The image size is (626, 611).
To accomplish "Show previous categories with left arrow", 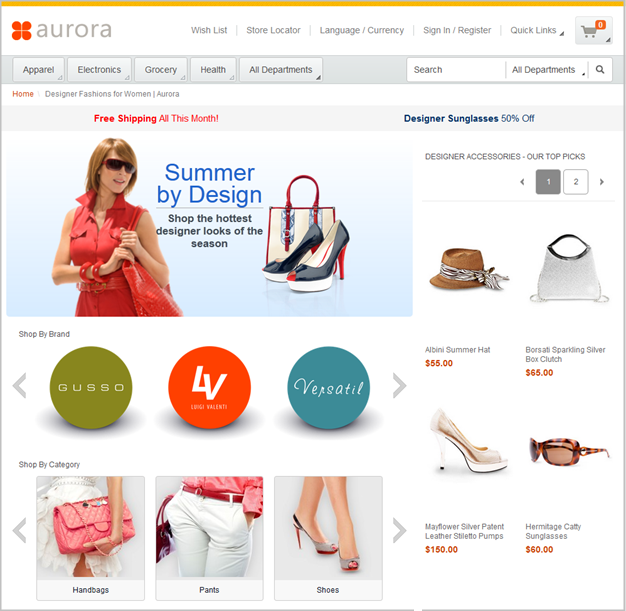I will tap(20, 530).
